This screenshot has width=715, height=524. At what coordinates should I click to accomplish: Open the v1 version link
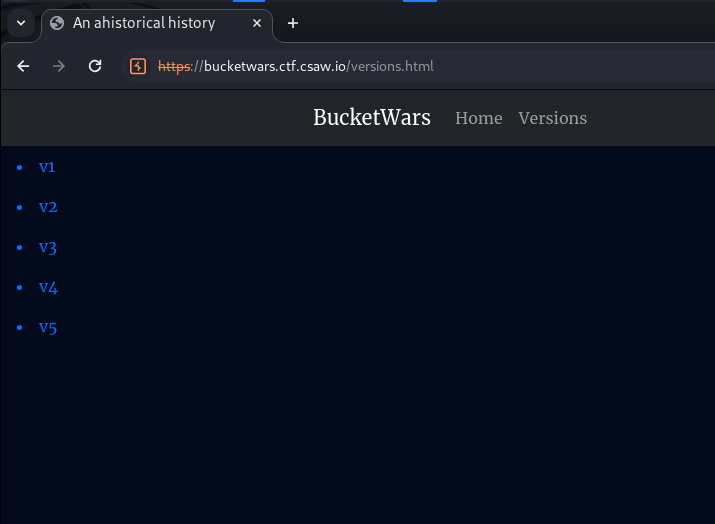coord(47,167)
